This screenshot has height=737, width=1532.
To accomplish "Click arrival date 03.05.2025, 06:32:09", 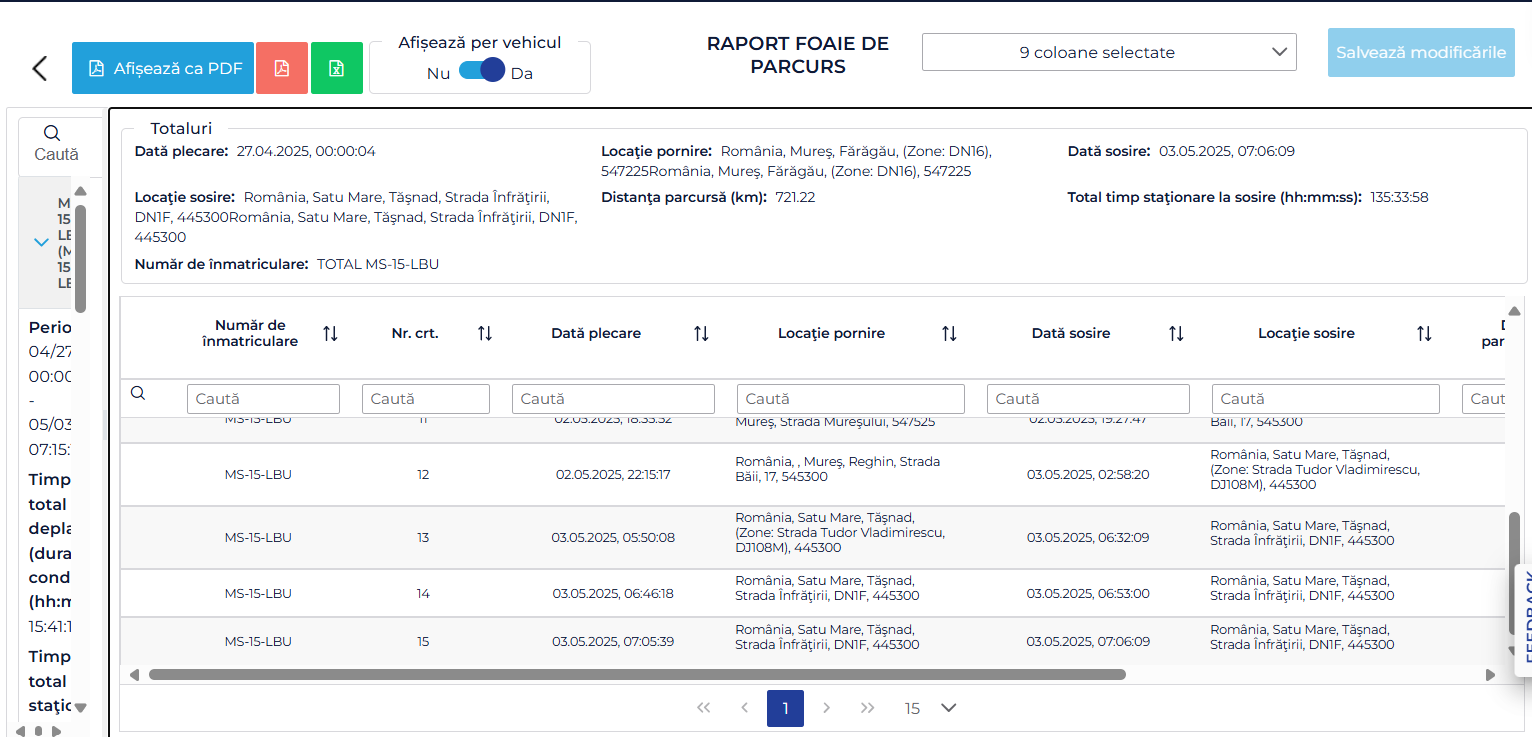I will tap(1088, 537).
